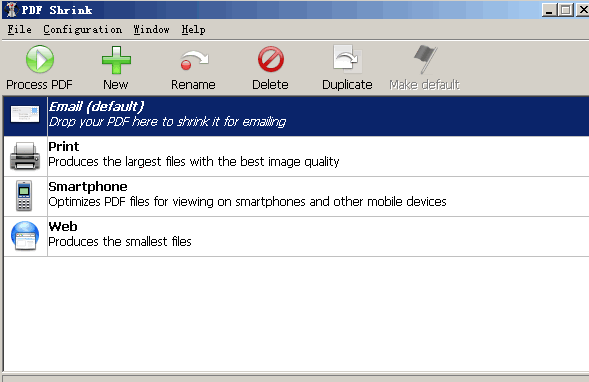The height and width of the screenshot is (382, 589).
Task: Click the PDF Shrink title bar app icon
Action: (x=11, y=9)
